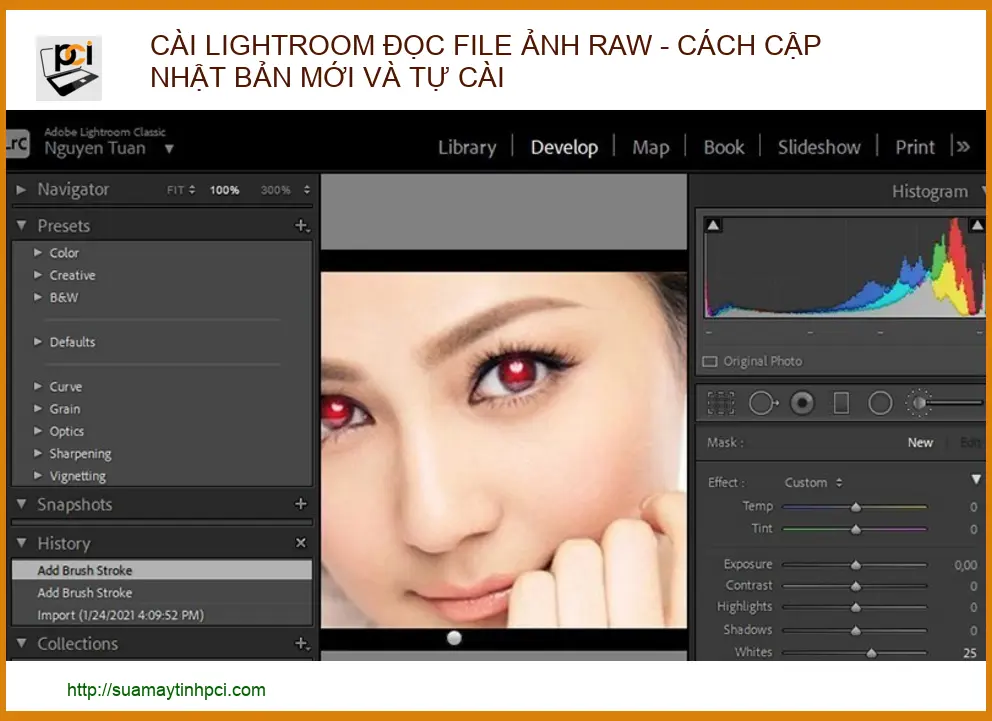
Task: Toggle shadow clipping indicator in Histogram
Action: point(713,225)
